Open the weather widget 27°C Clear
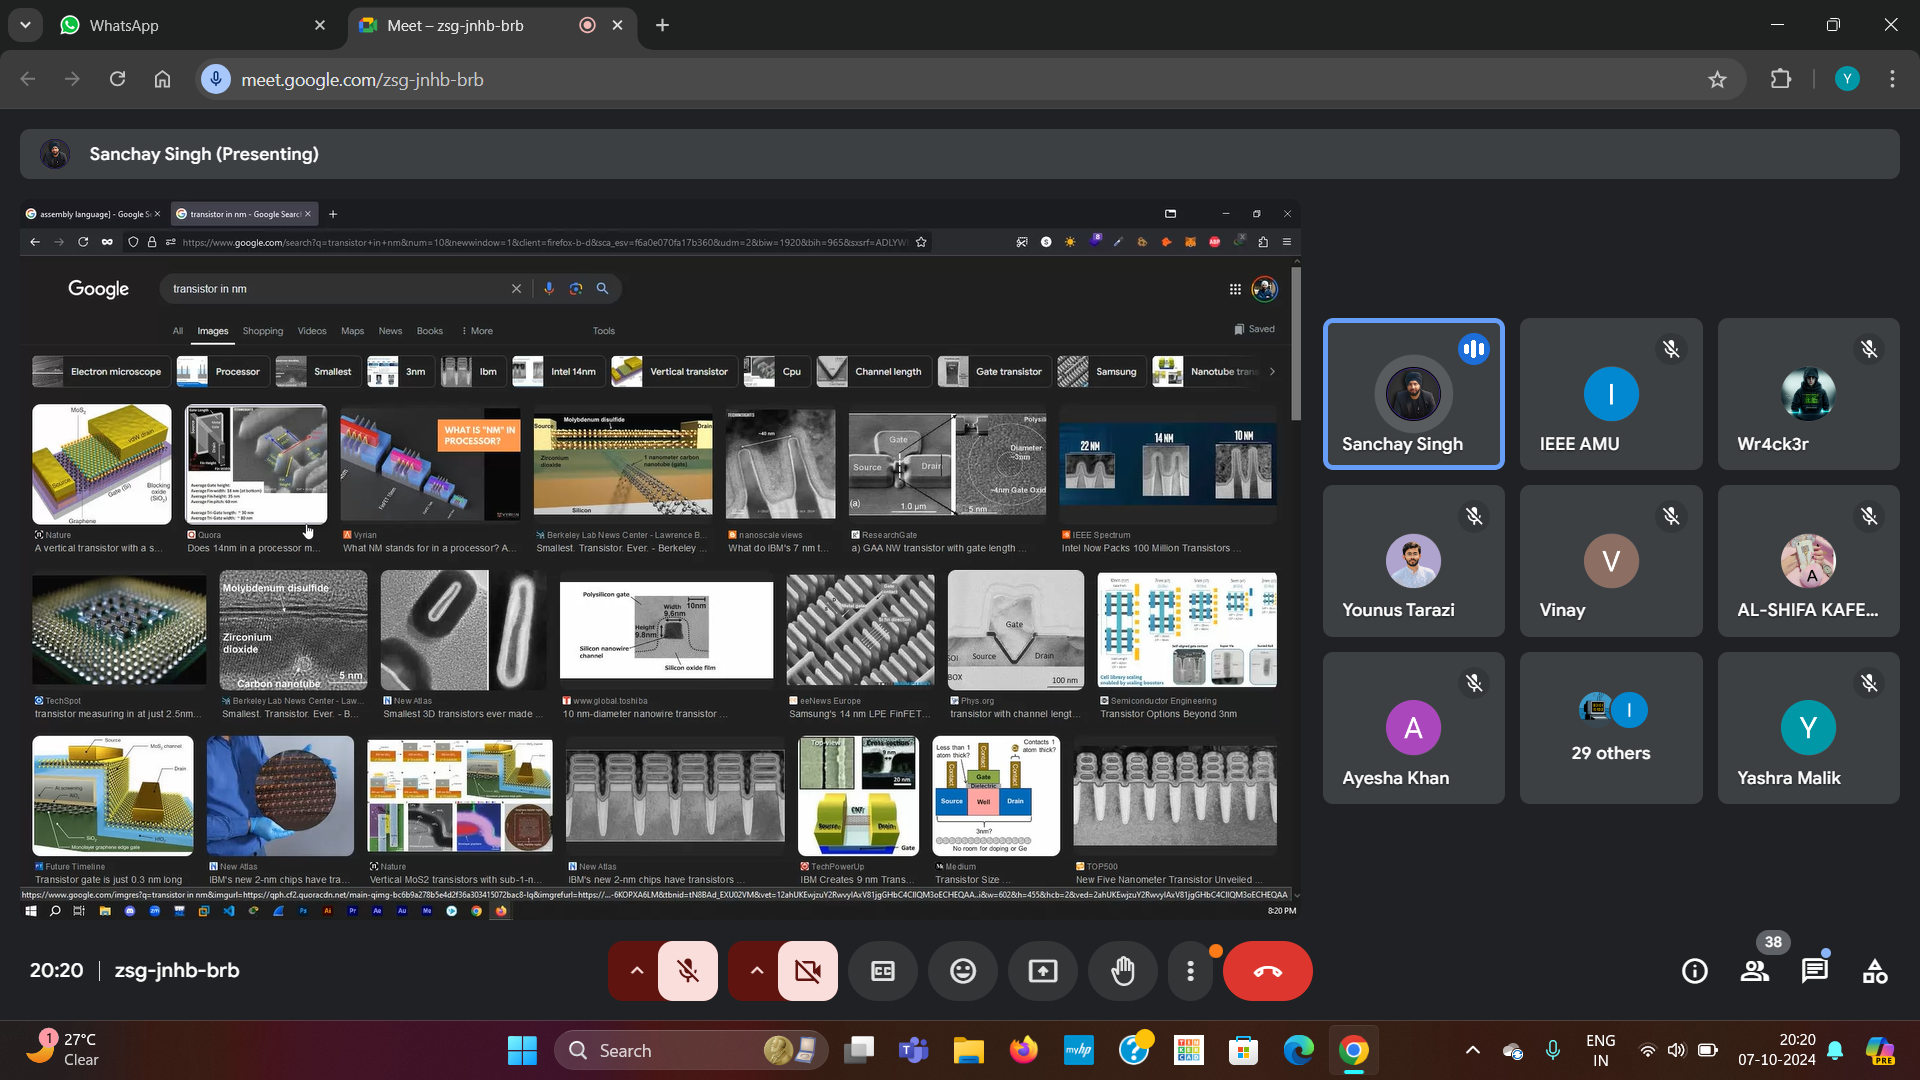The width and height of the screenshot is (1920, 1080). point(62,1050)
